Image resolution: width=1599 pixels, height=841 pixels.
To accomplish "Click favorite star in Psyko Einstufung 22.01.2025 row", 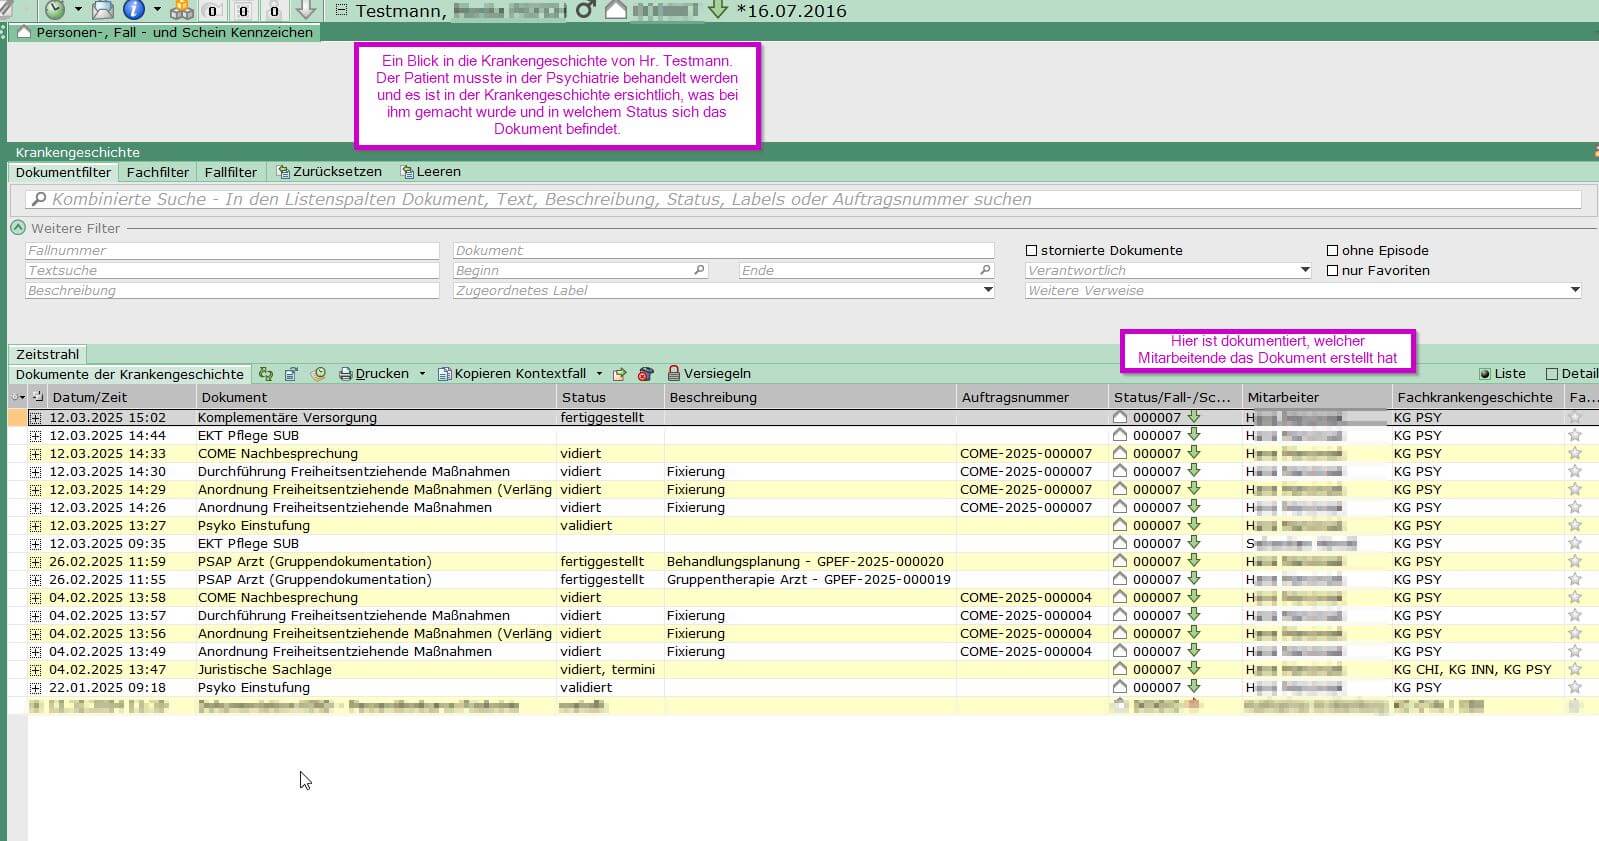I will pyautogui.click(x=1575, y=687).
